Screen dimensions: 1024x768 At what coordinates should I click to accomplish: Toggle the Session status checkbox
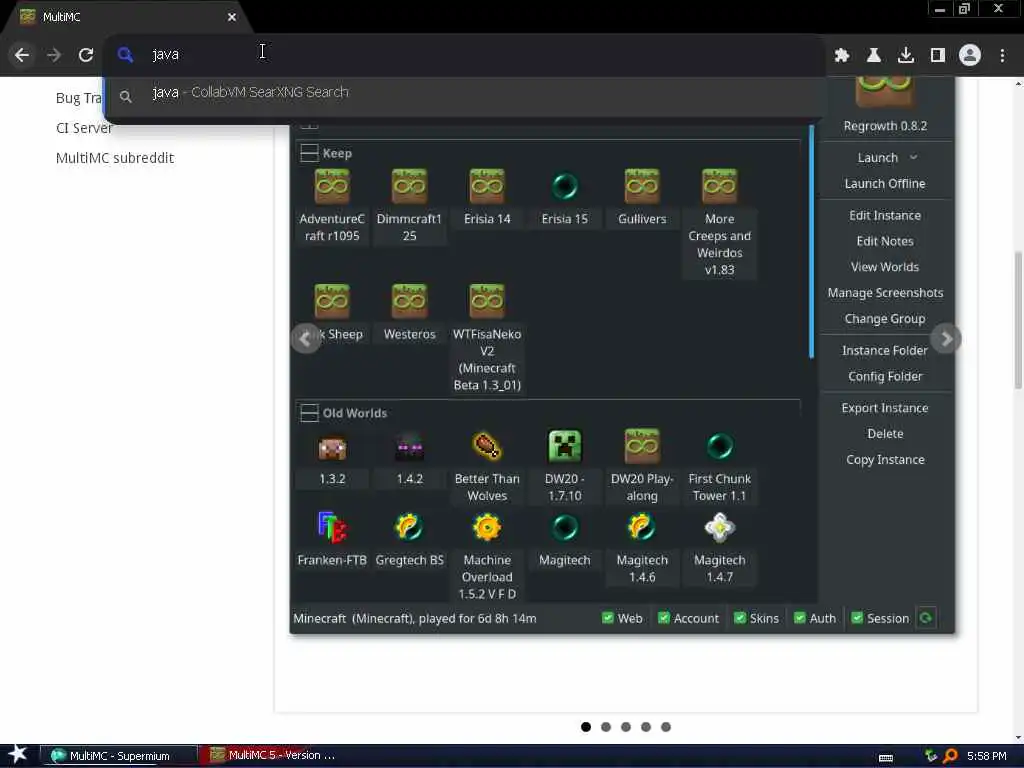tap(857, 618)
